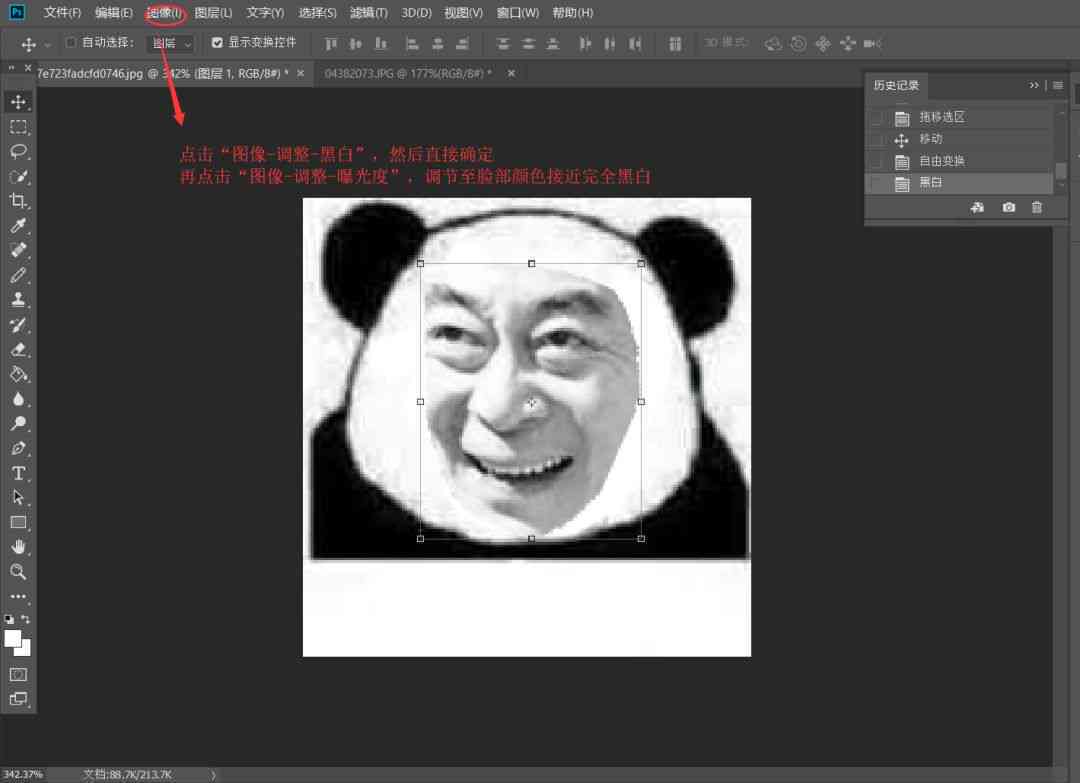Reset default foreground and background colors
Screen dimensions: 1080x783
[x=9, y=619]
